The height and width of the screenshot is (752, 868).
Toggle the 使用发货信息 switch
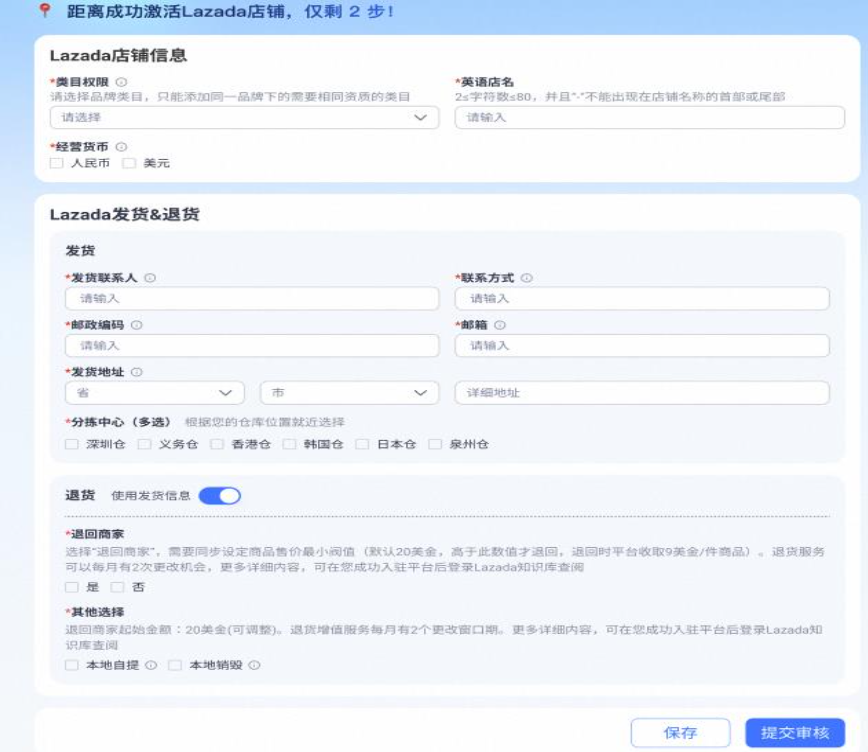(x=220, y=496)
